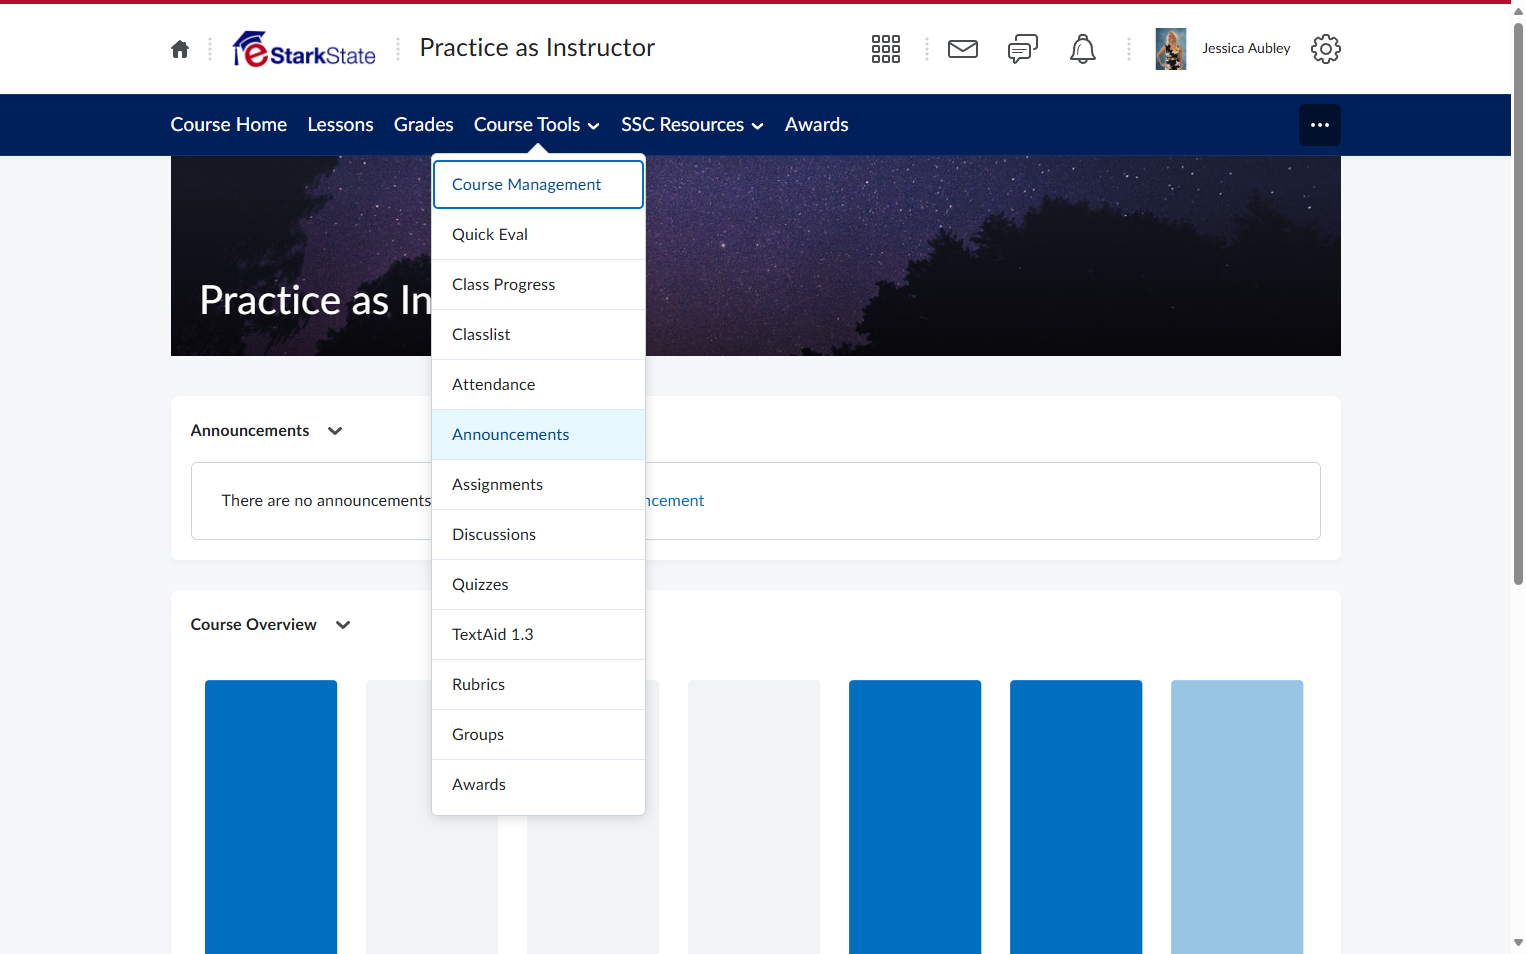Open Lessons in the navbar
This screenshot has width=1526, height=954.
click(x=341, y=125)
